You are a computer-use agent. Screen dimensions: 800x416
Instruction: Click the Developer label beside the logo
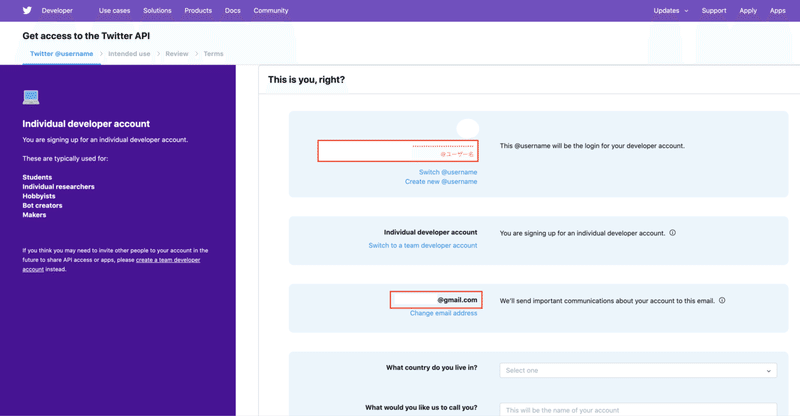point(57,11)
